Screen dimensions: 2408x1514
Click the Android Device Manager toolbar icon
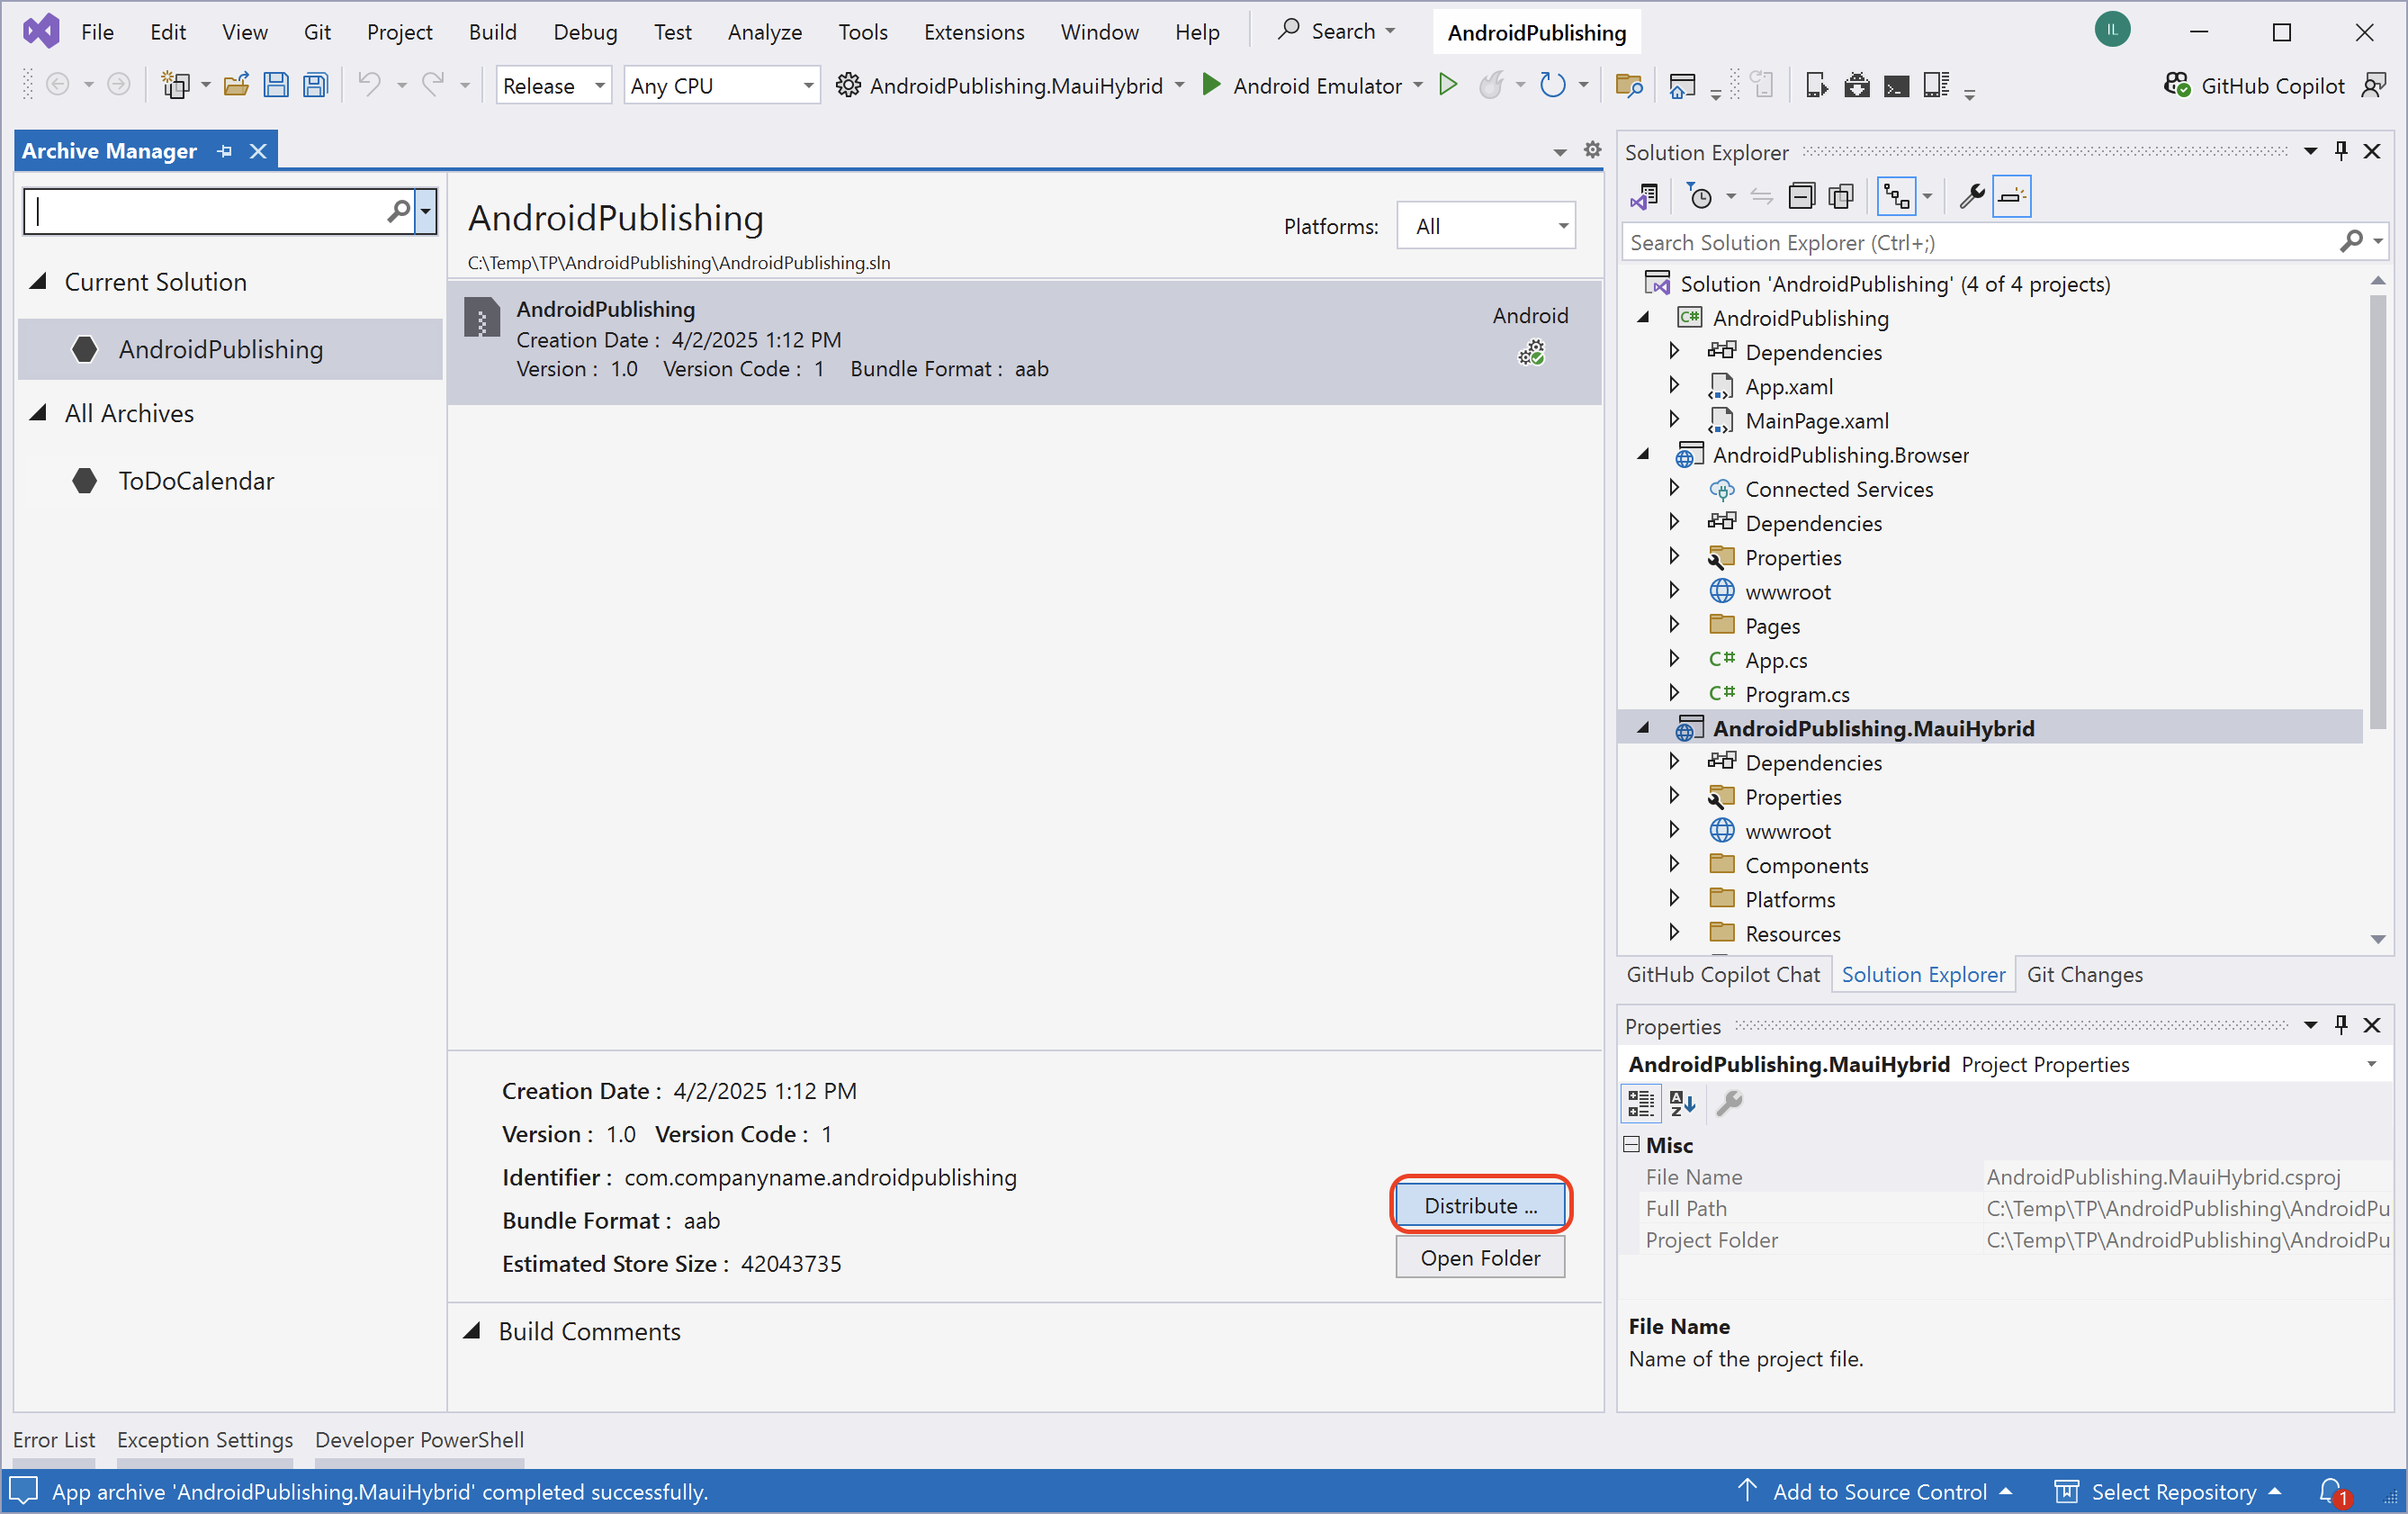[x=1816, y=86]
